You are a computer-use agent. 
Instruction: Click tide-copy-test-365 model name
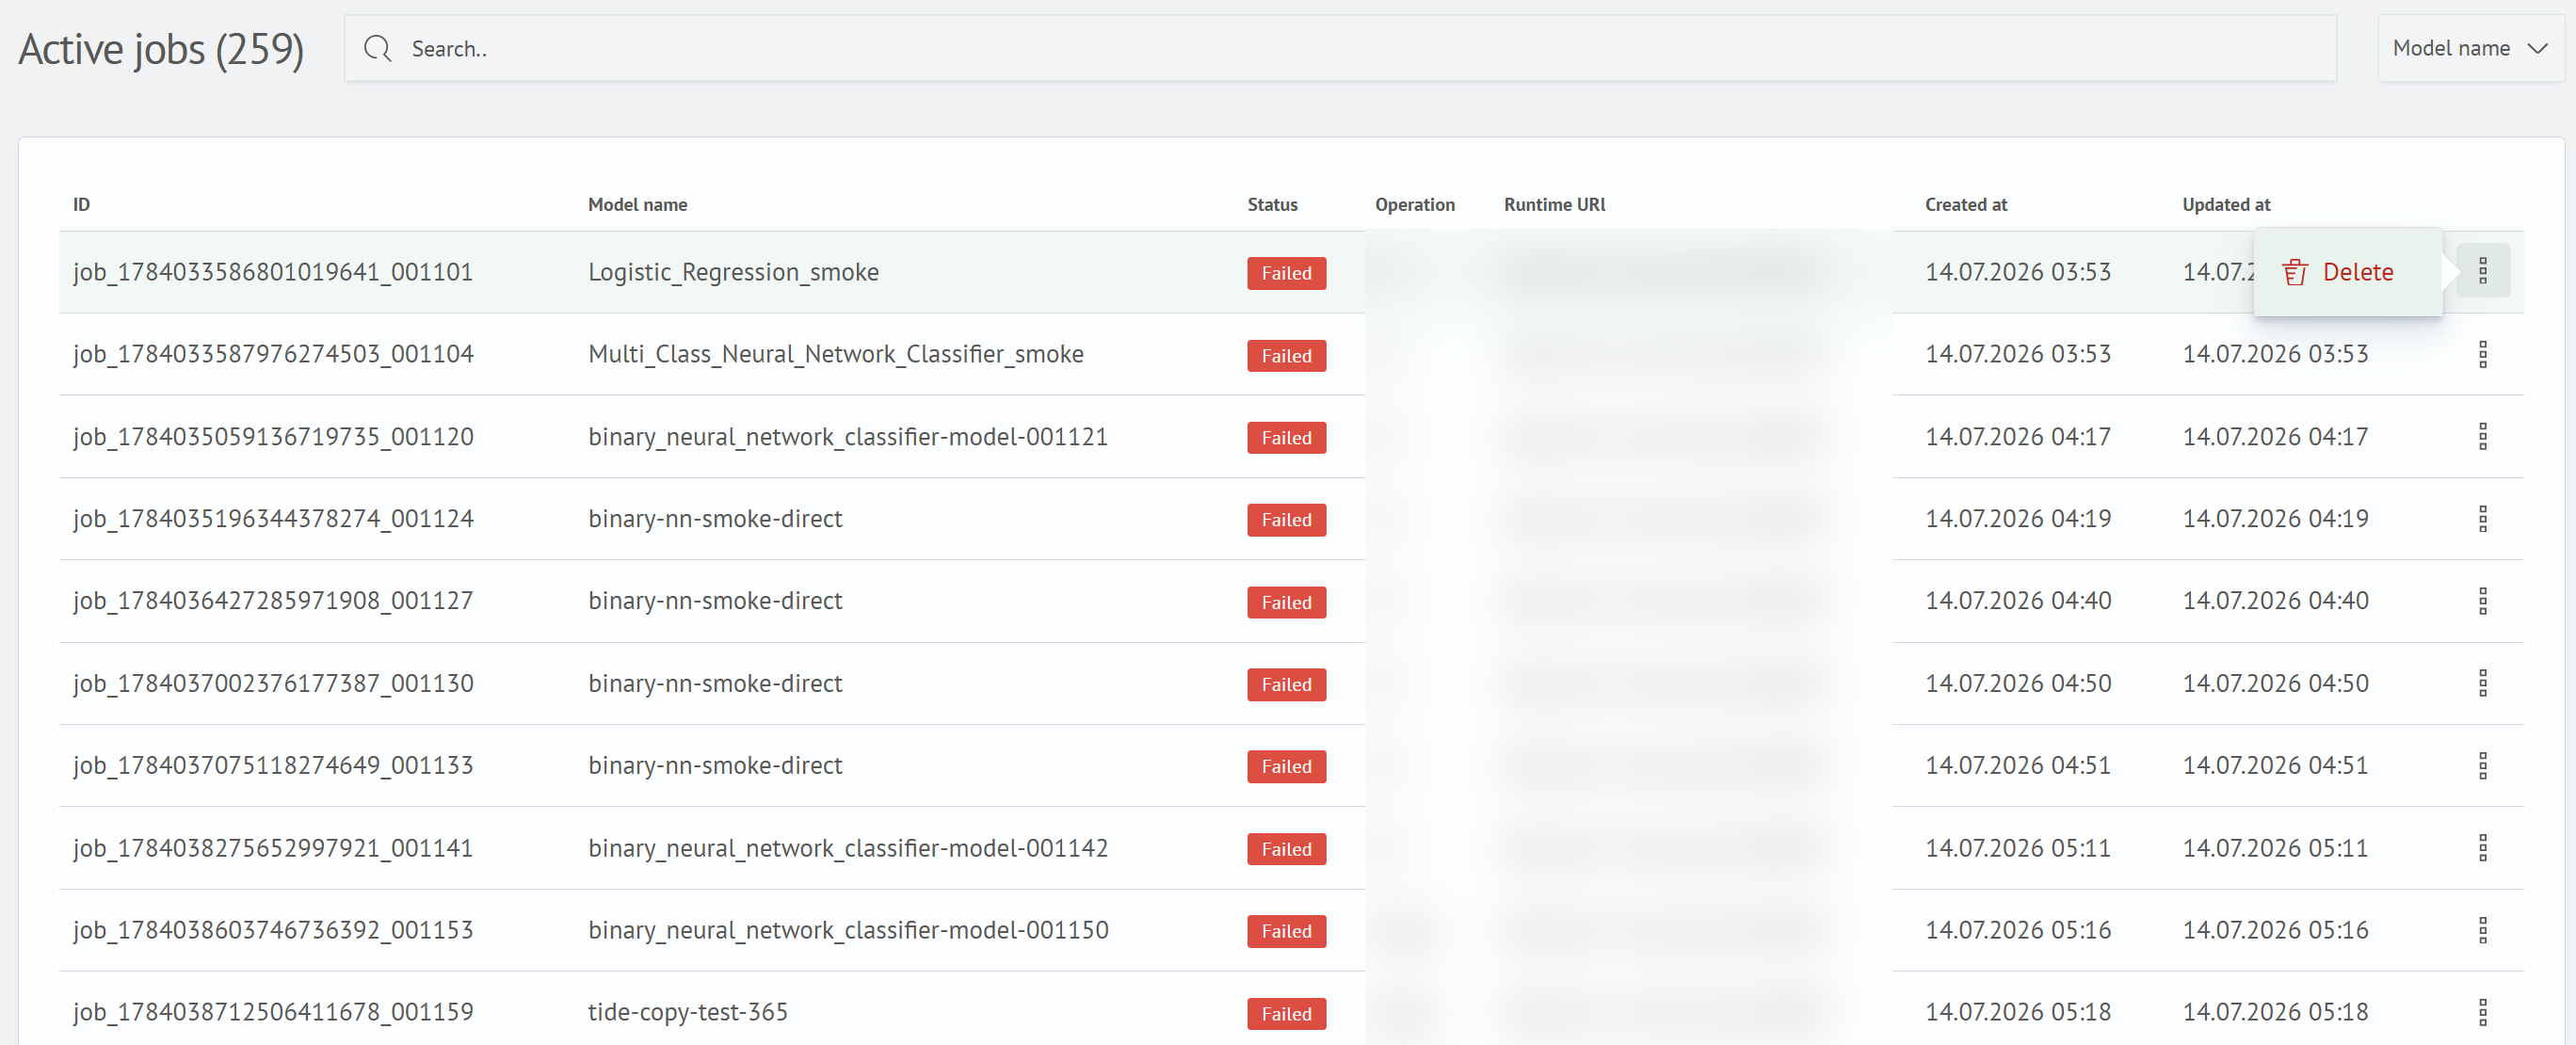click(687, 1012)
